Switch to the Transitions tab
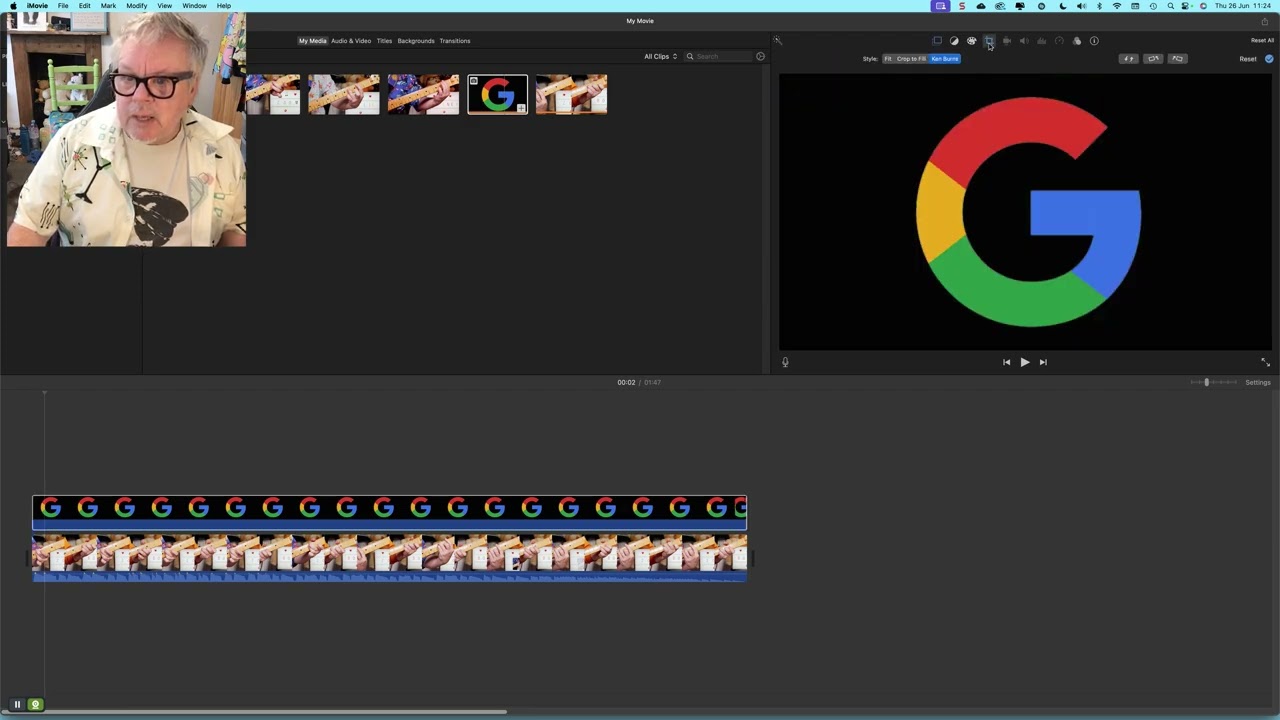 click(x=455, y=41)
